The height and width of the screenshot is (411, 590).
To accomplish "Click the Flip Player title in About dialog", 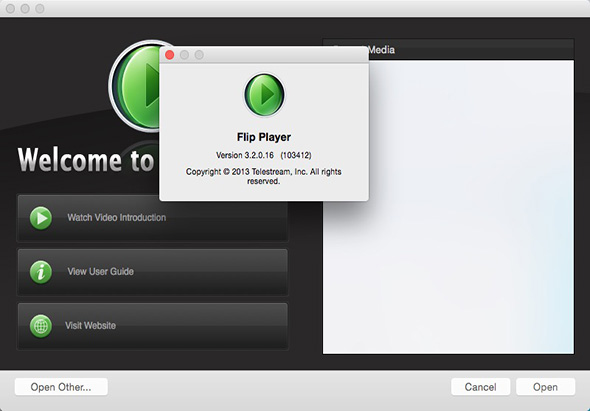I will [264, 137].
